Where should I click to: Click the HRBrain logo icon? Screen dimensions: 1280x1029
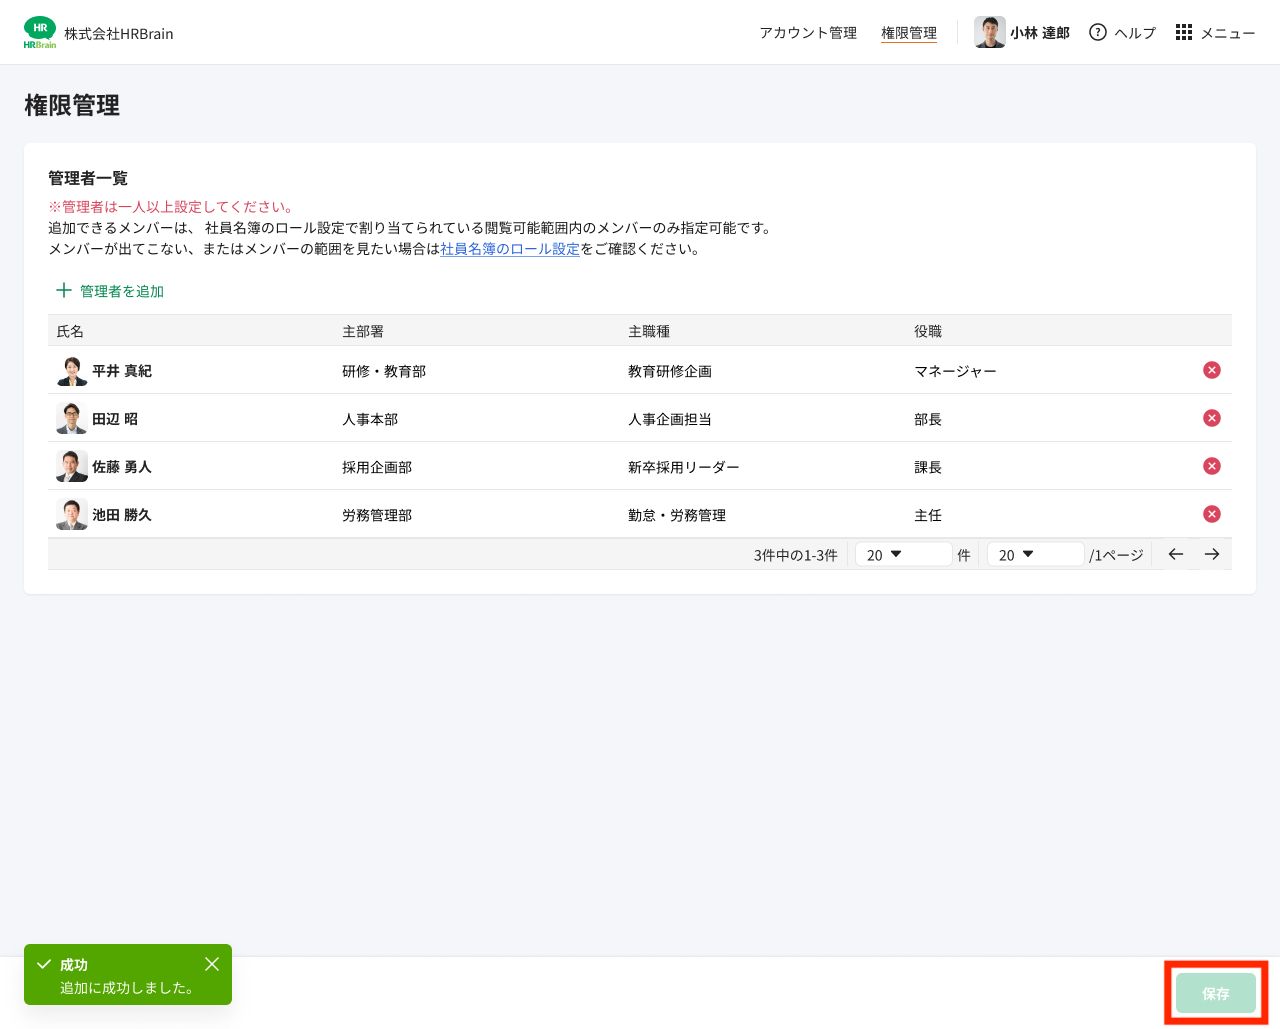40,31
